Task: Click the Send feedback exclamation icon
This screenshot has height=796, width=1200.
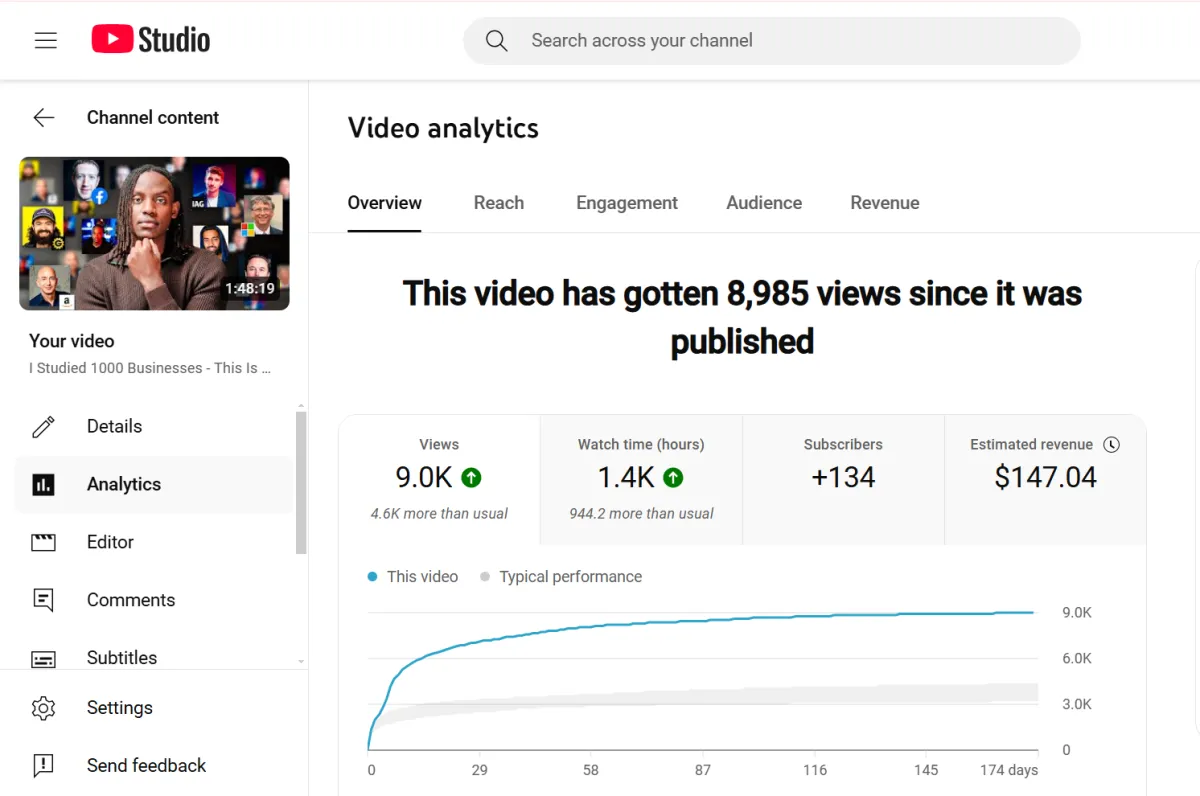Action: pyautogui.click(x=44, y=766)
